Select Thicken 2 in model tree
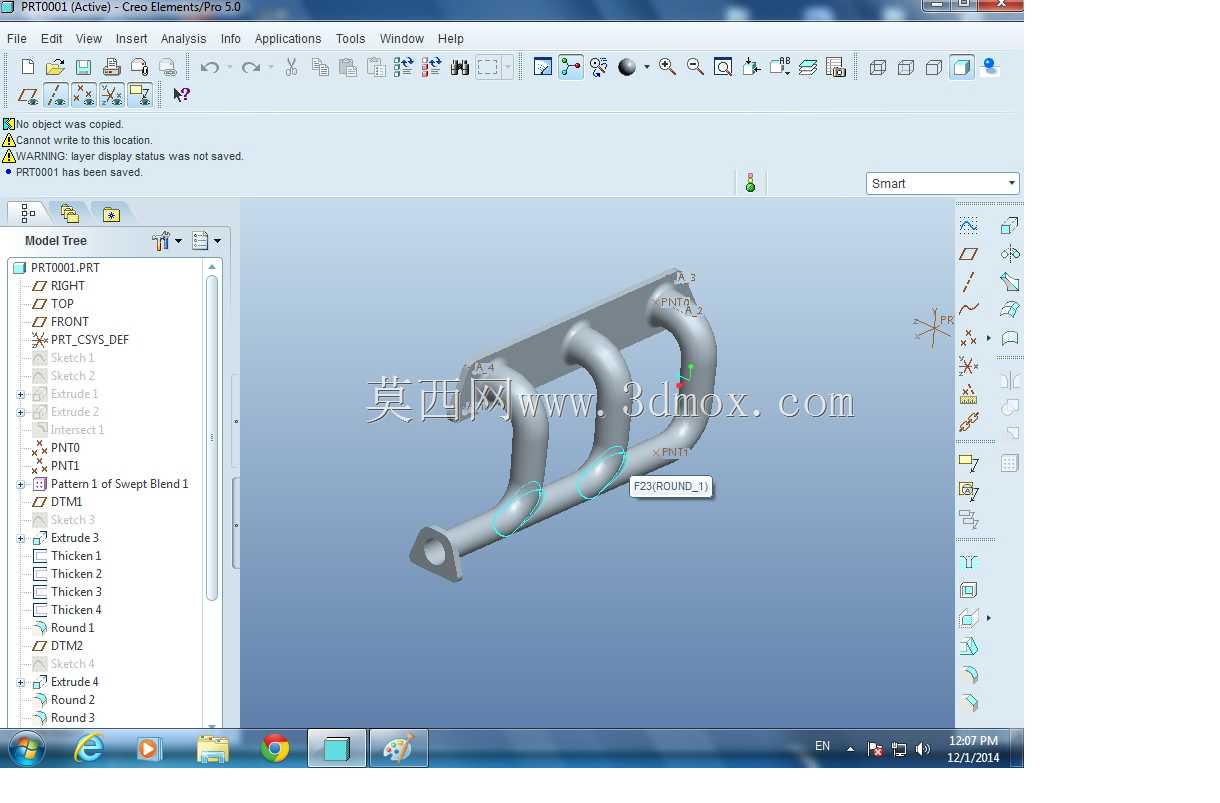The width and height of the screenshot is (1220, 803). pyautogui.click(x=76, y=574)
